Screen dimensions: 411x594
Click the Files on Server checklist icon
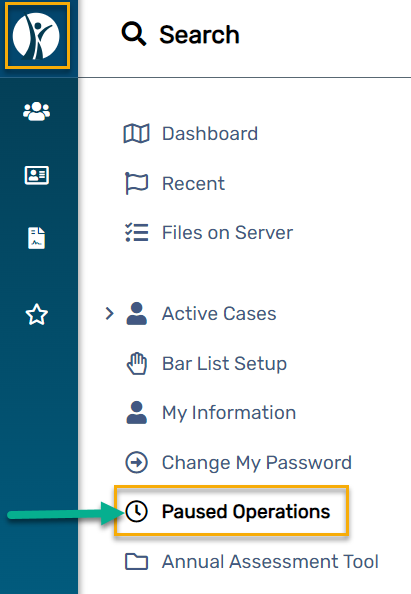[136, 233]
